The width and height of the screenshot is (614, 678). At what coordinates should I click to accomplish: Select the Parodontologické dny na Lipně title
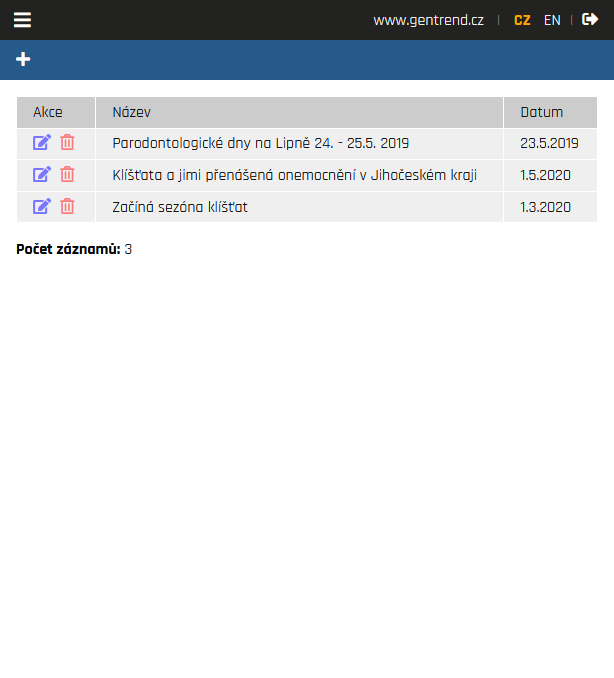260,143
